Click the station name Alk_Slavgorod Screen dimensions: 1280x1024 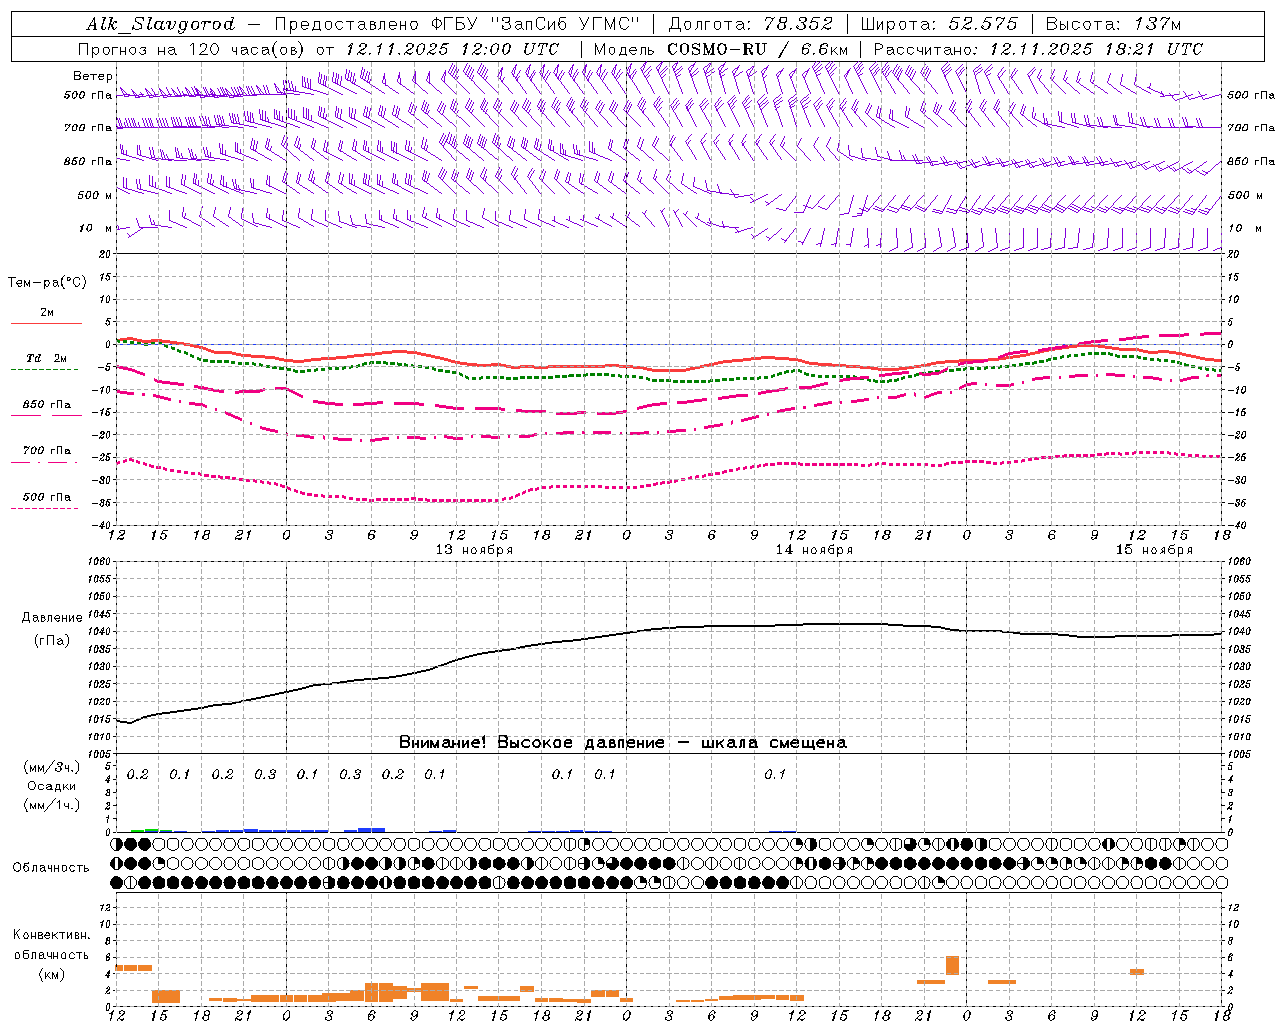pos(161,24)
